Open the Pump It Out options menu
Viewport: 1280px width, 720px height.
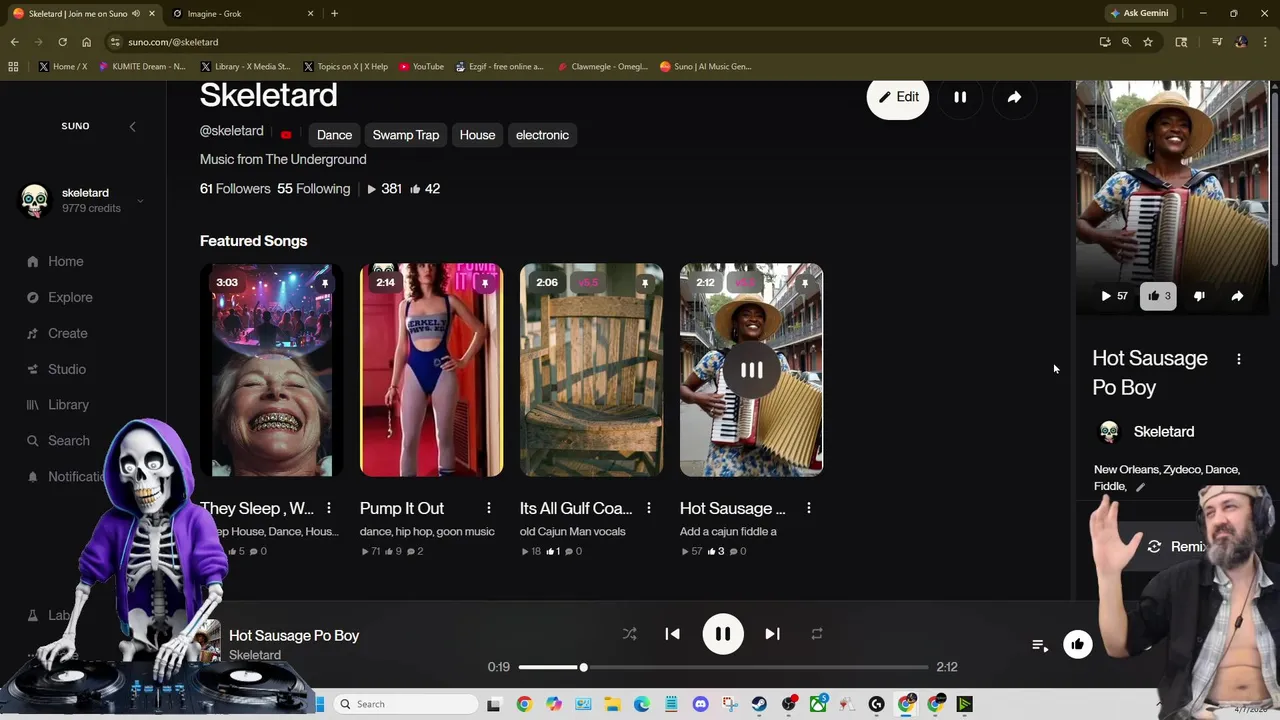click(489, 508)
